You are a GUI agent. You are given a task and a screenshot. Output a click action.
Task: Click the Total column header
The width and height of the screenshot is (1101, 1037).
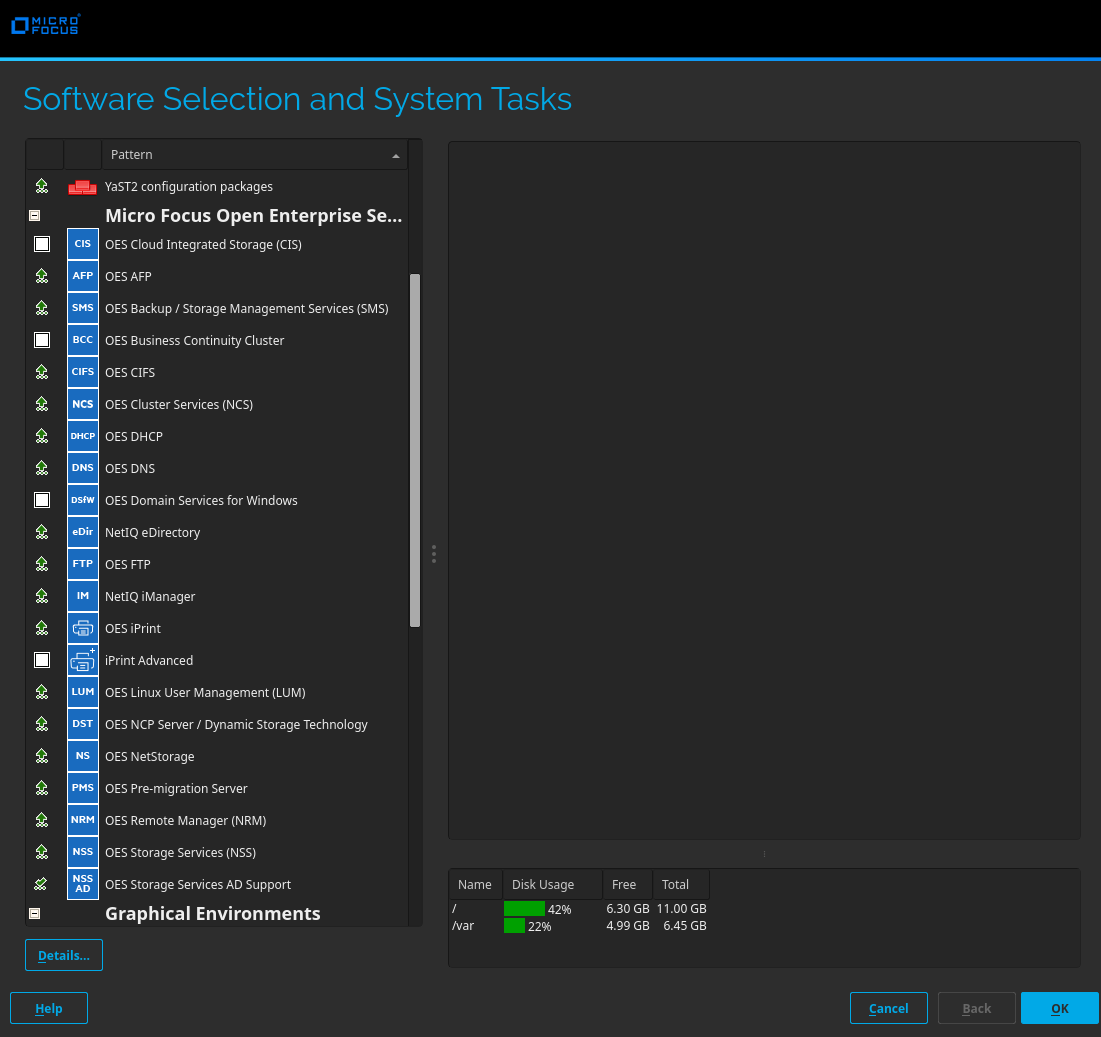[x=681, y=885]
